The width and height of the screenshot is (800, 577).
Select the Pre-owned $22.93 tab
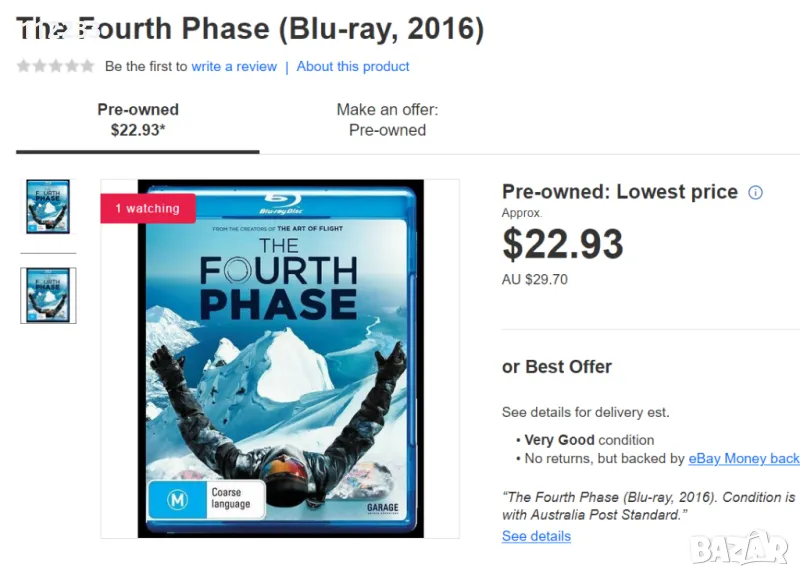tap(138, 119)
